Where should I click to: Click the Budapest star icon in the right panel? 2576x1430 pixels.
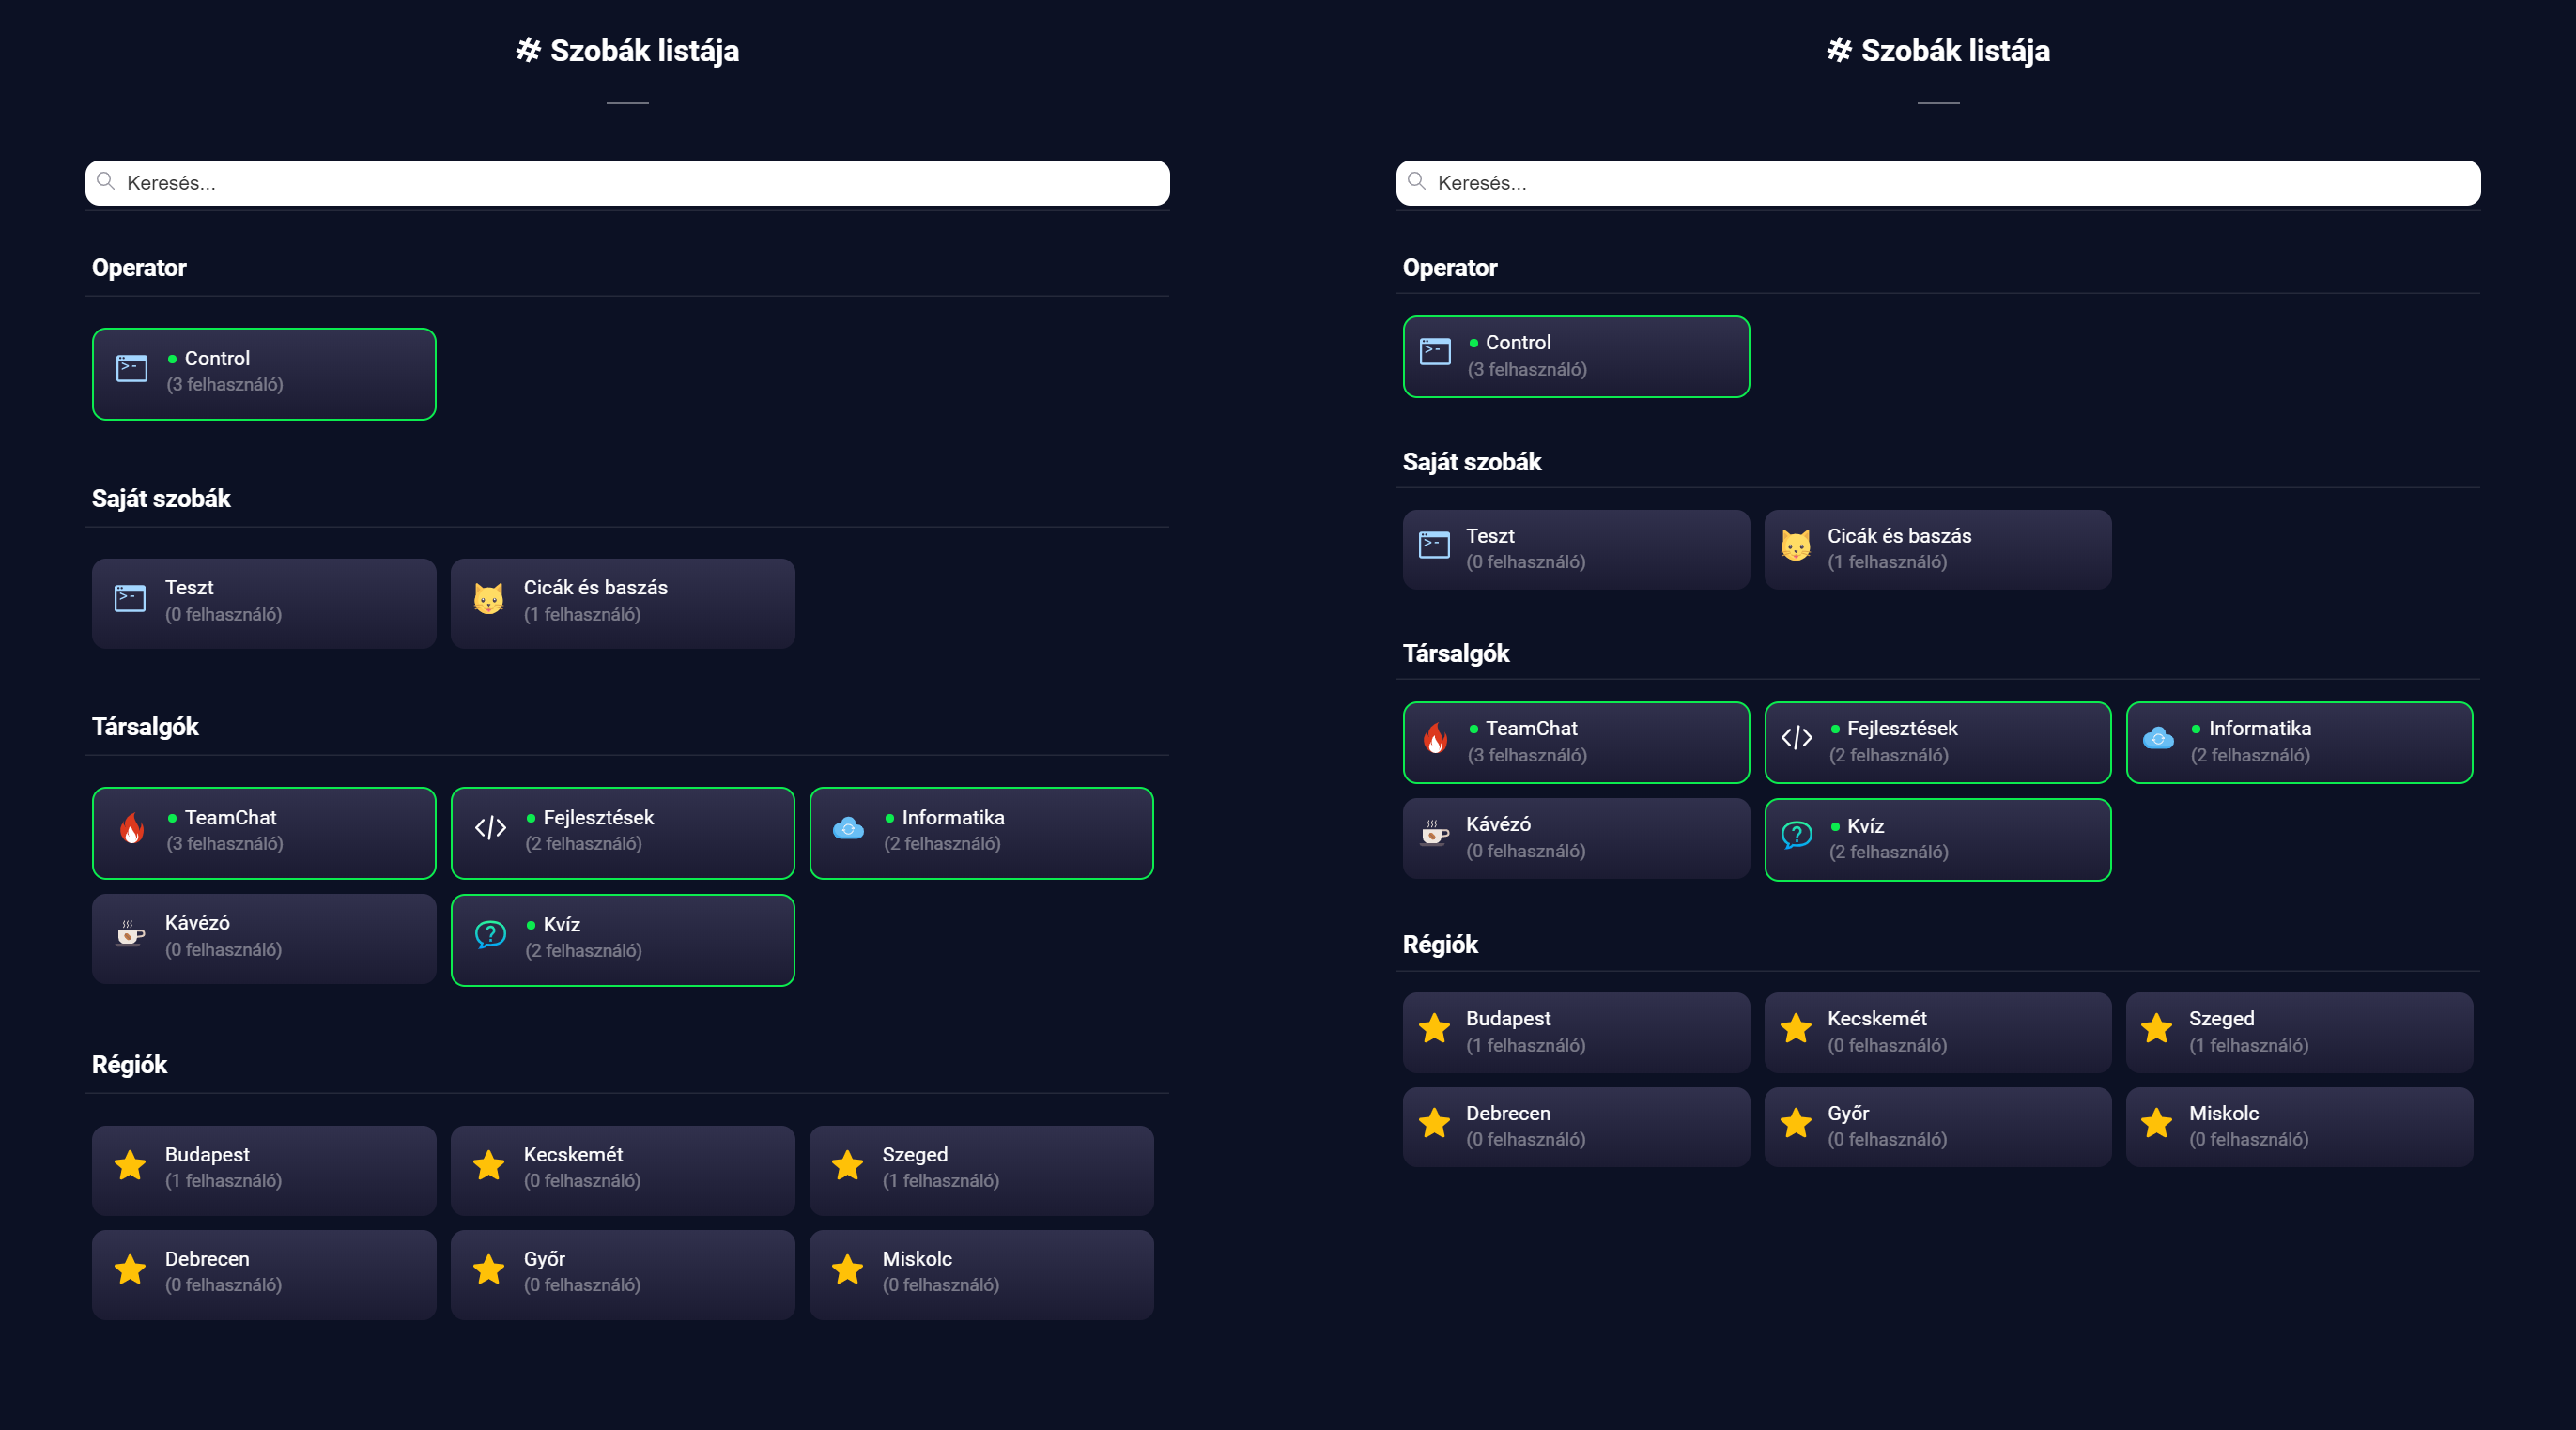click(x=1434, y=1028)
